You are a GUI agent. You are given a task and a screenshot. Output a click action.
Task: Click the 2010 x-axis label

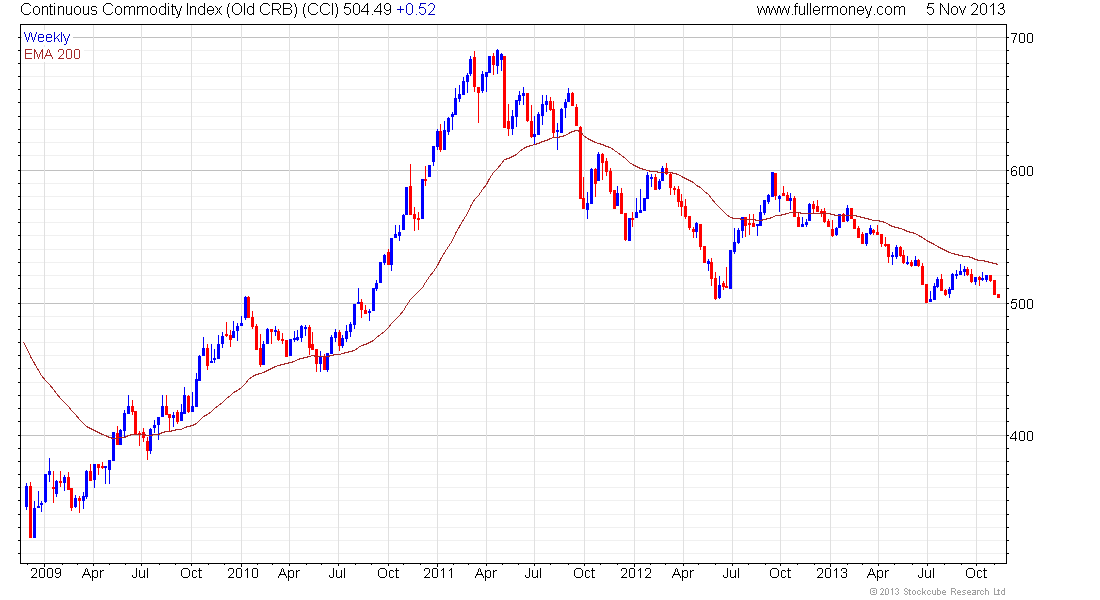click(x=243, y=573)
